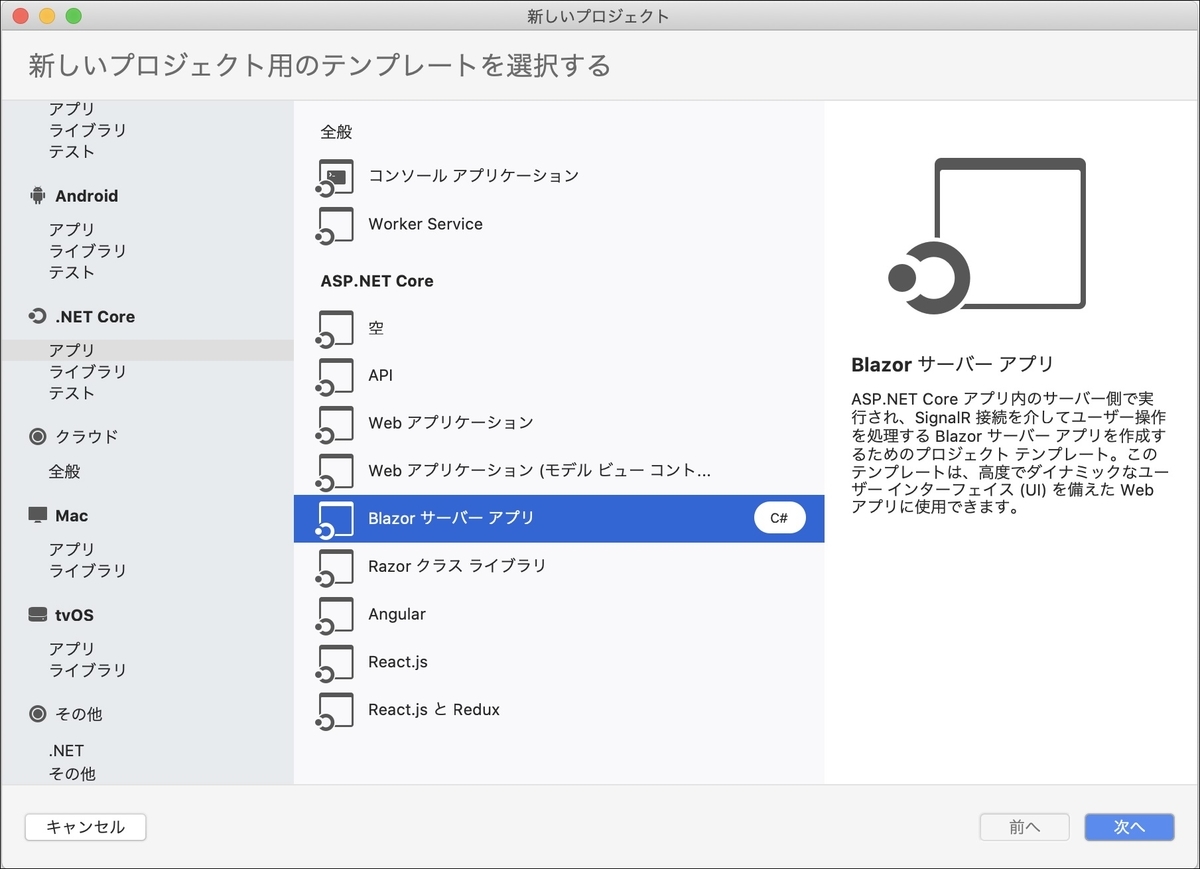The image size is (1200, 869).
Task: Click the Razor クラス ライブラリ template icon
Action: point(335,567)
